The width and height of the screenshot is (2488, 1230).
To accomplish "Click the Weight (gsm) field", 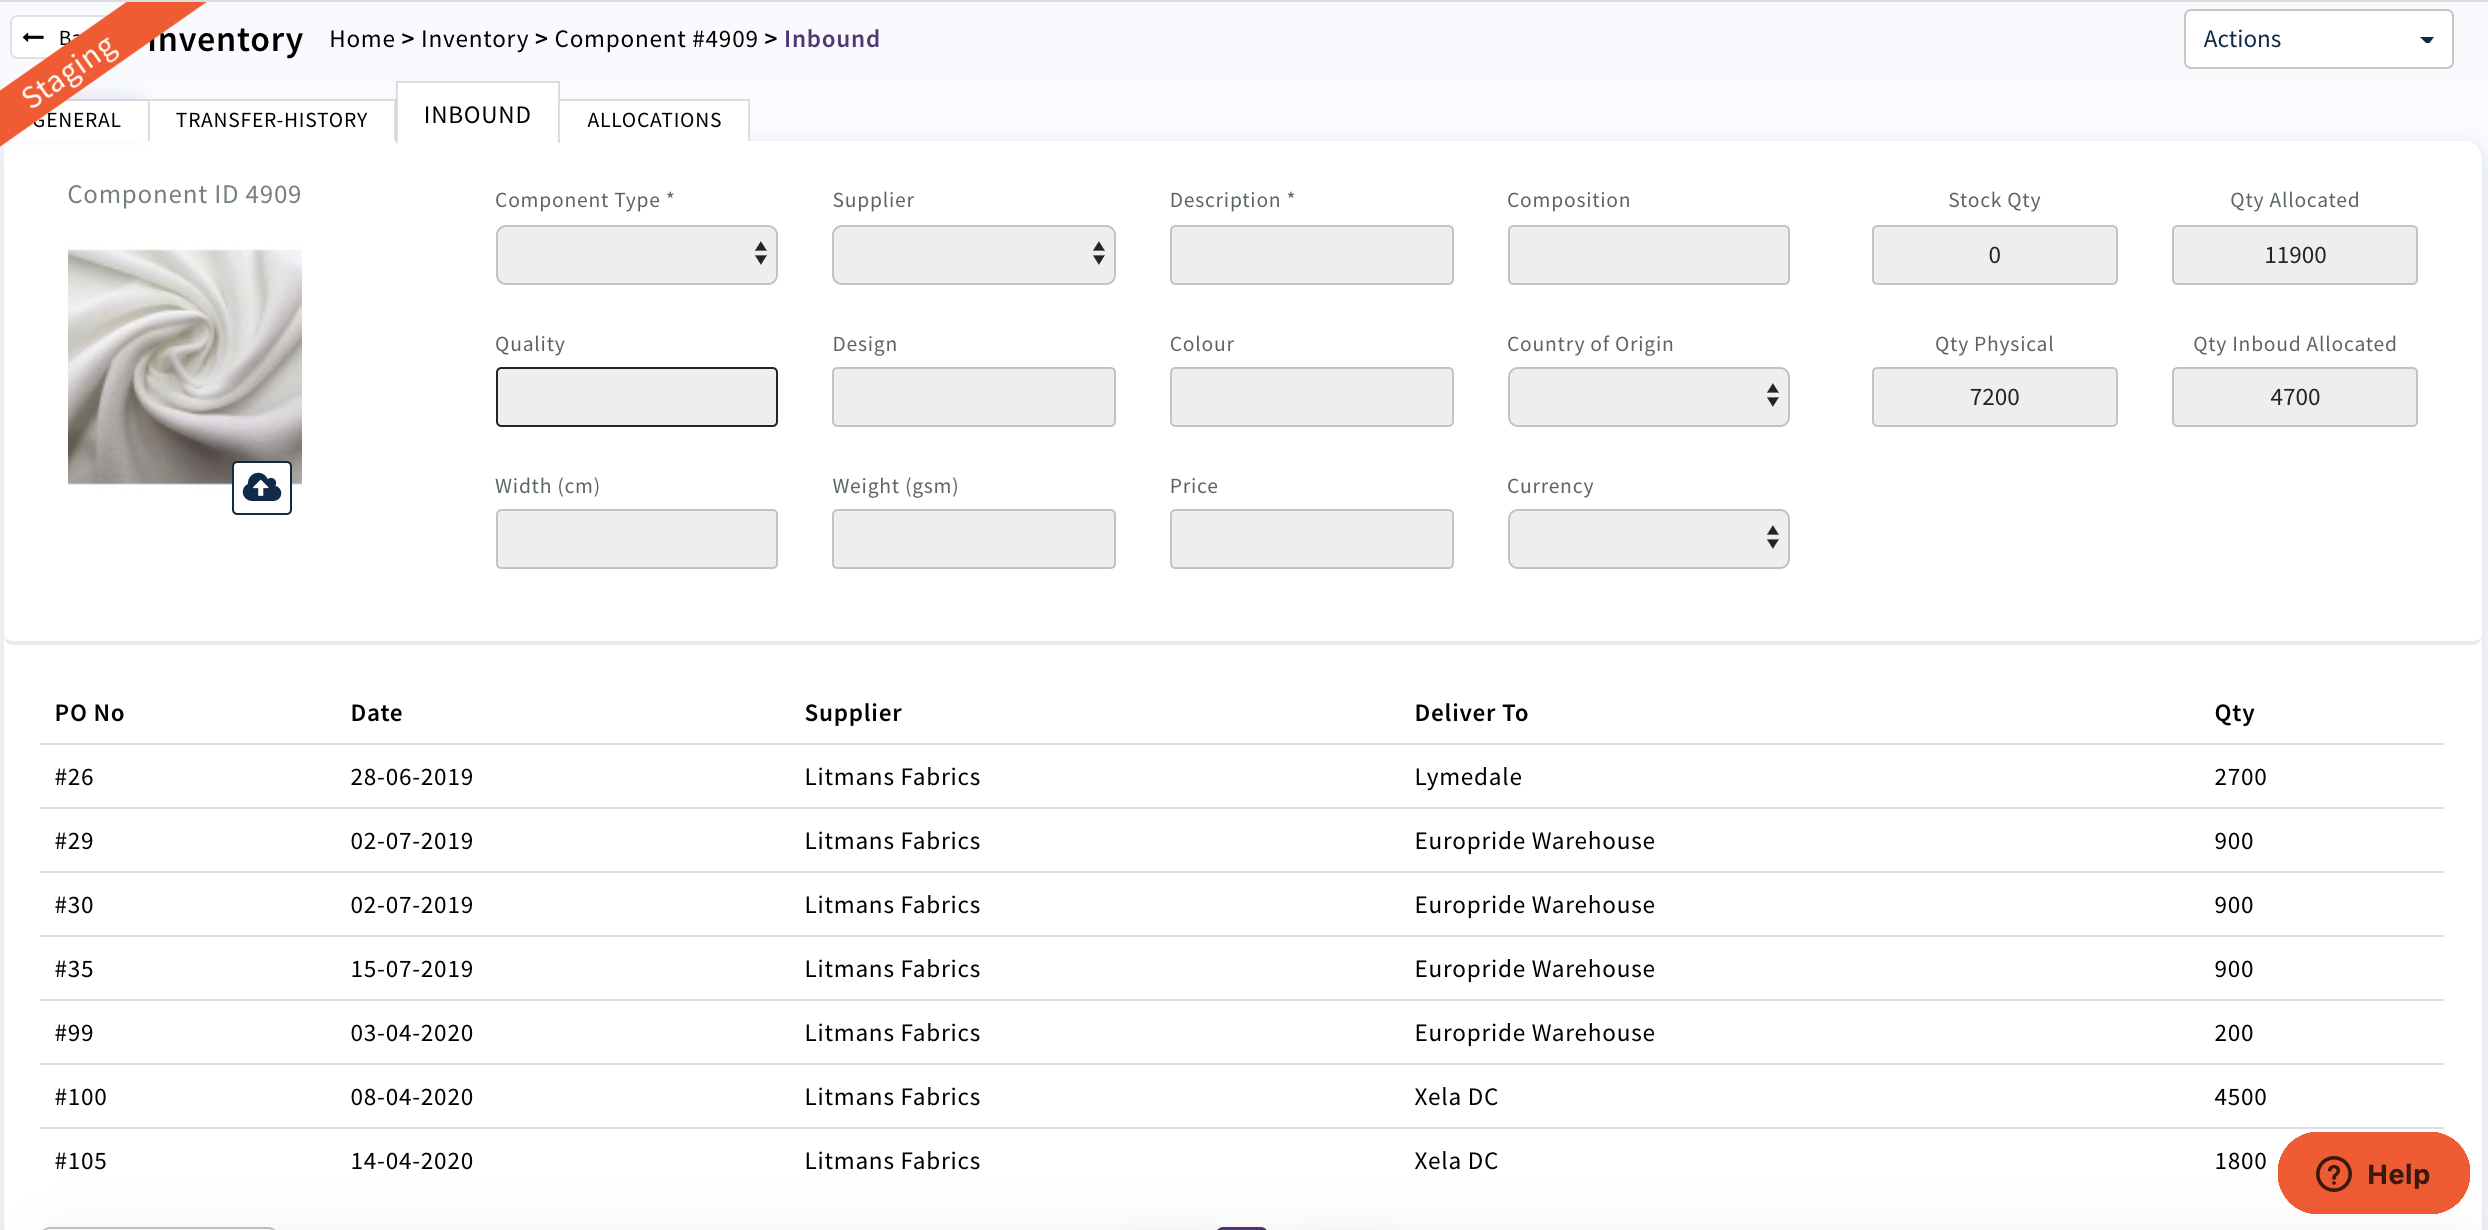I will (973, 539).
